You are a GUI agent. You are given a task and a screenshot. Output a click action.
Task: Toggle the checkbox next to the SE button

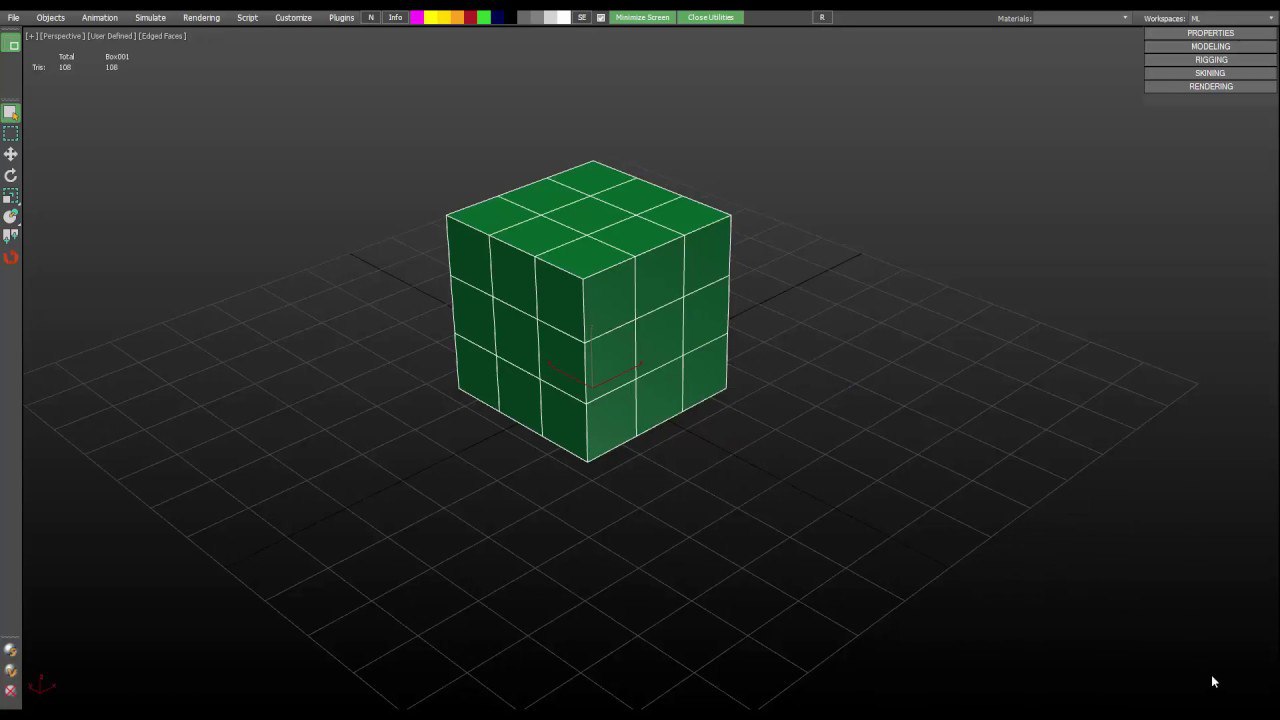point(601,18)
